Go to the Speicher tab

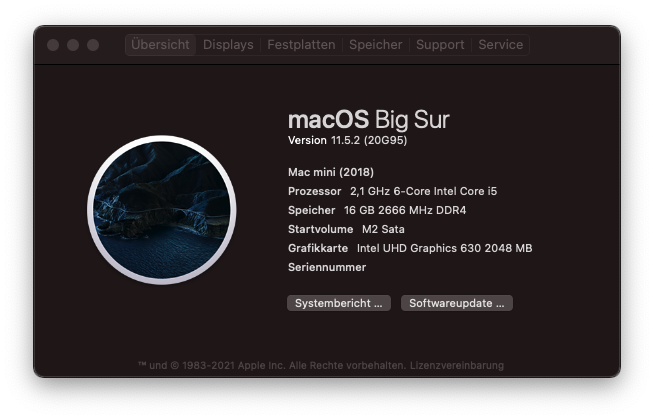click(375, 45)
